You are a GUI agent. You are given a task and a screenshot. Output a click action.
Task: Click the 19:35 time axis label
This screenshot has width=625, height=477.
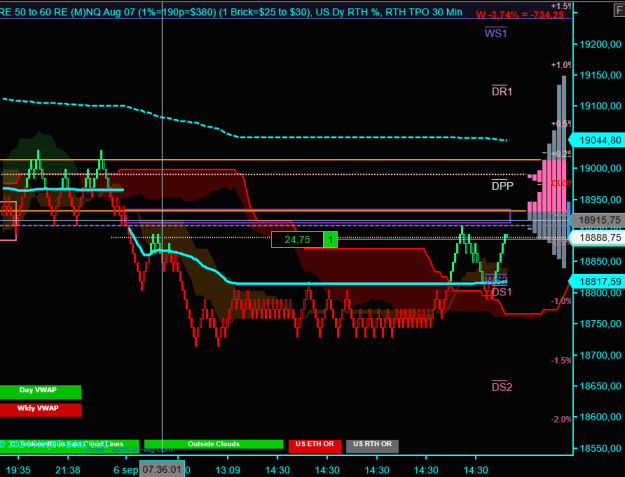[18, 470]
